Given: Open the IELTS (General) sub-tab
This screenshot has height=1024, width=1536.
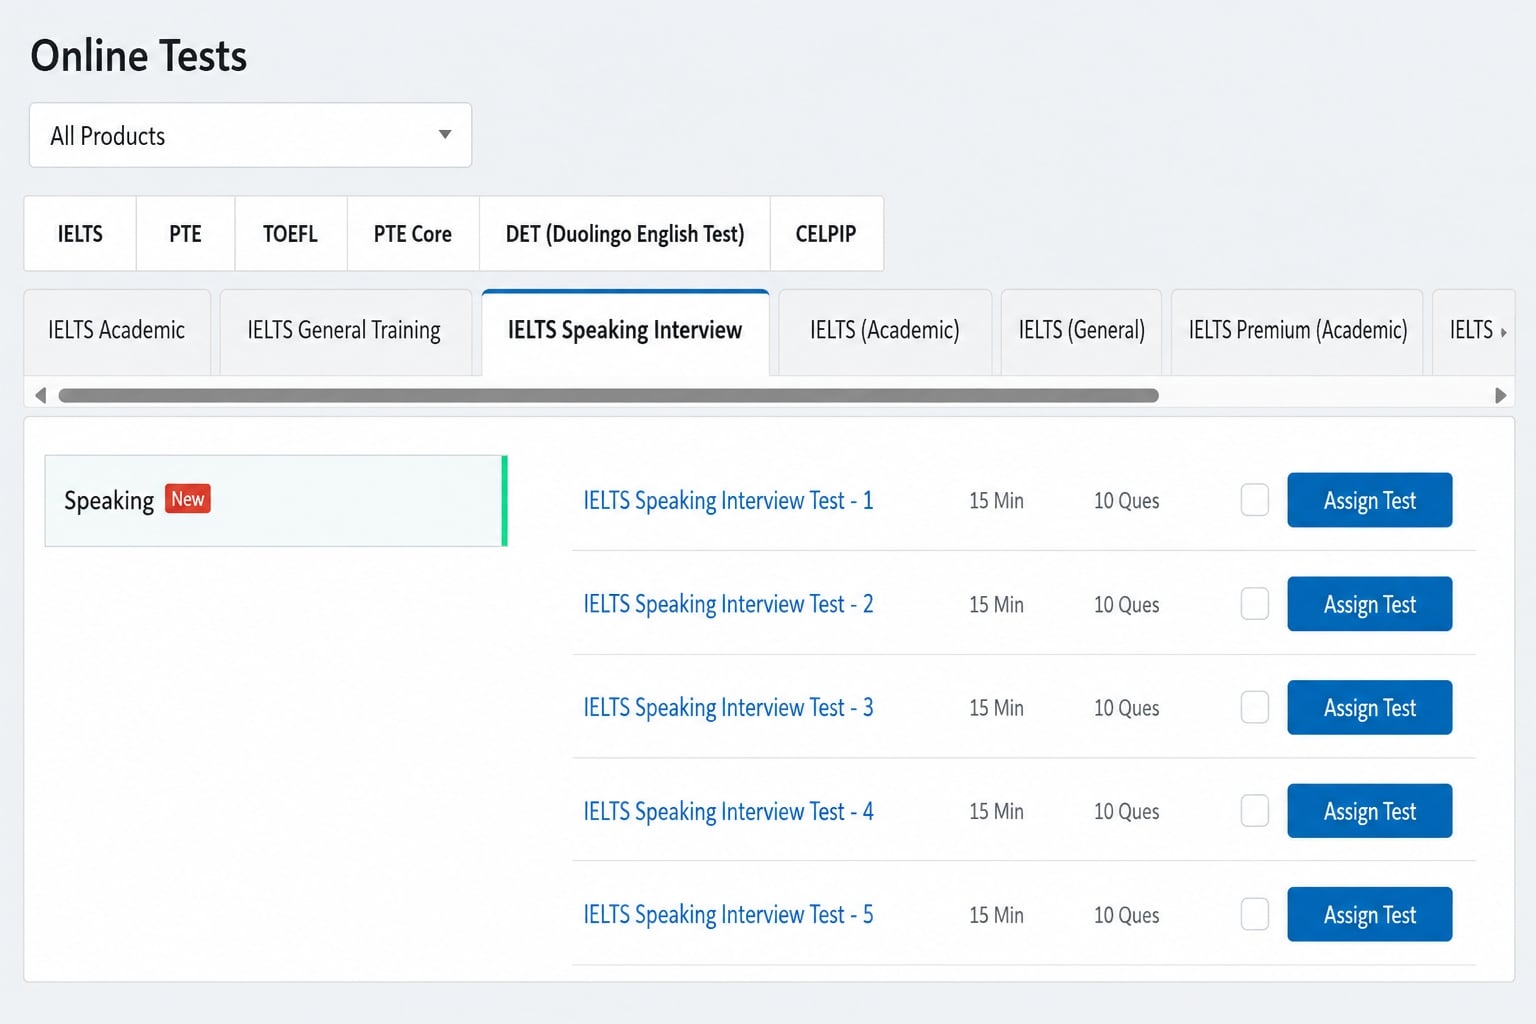Looking at the screenshot, I should click(1081, 331).
